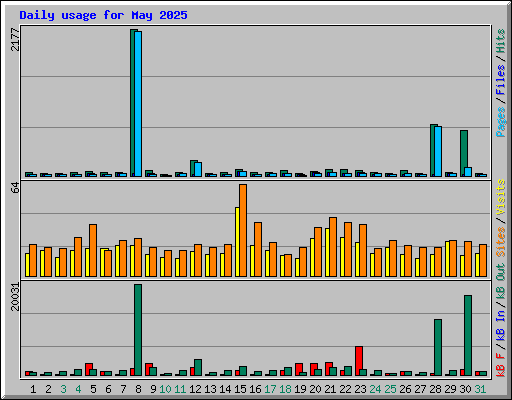The width and height of the screenshot is (512, 400).
Task: Click day 25 on the x-axis
Action: [390, 389]
